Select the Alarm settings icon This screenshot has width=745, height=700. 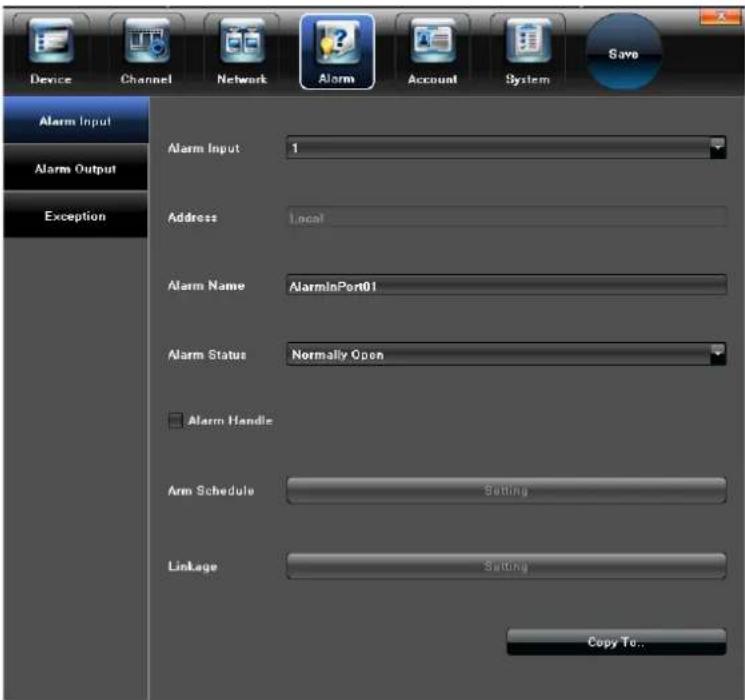[337, 51]
